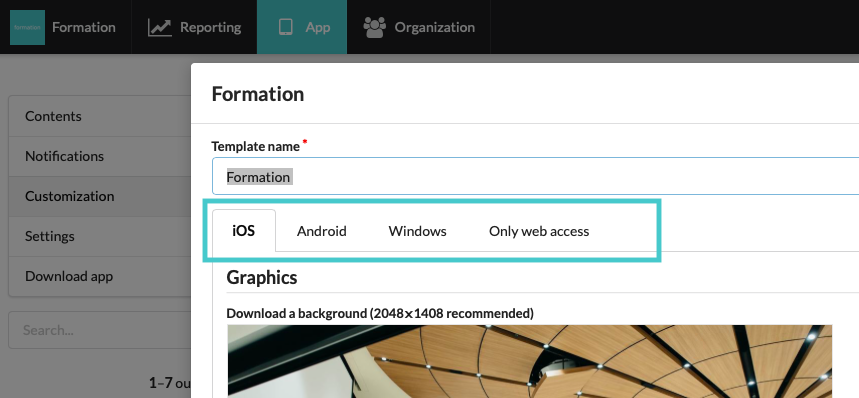Click the sidebar Search field
This screenshot has height=398, width=859.
(x=100, y=330)
